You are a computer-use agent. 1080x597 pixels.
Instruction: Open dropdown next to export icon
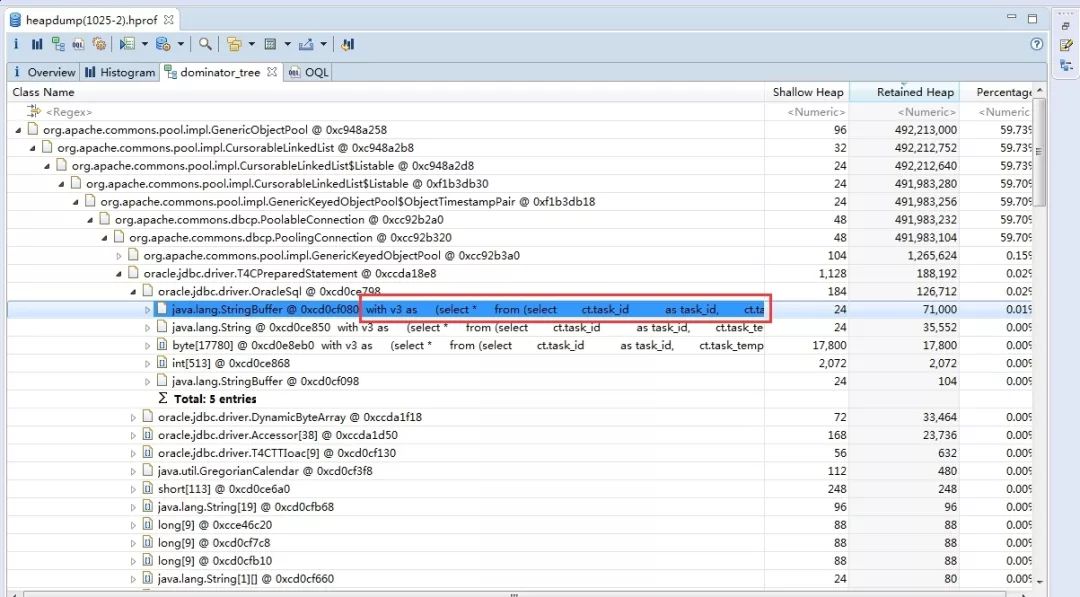pyautogui.click(x=323, y=44)
